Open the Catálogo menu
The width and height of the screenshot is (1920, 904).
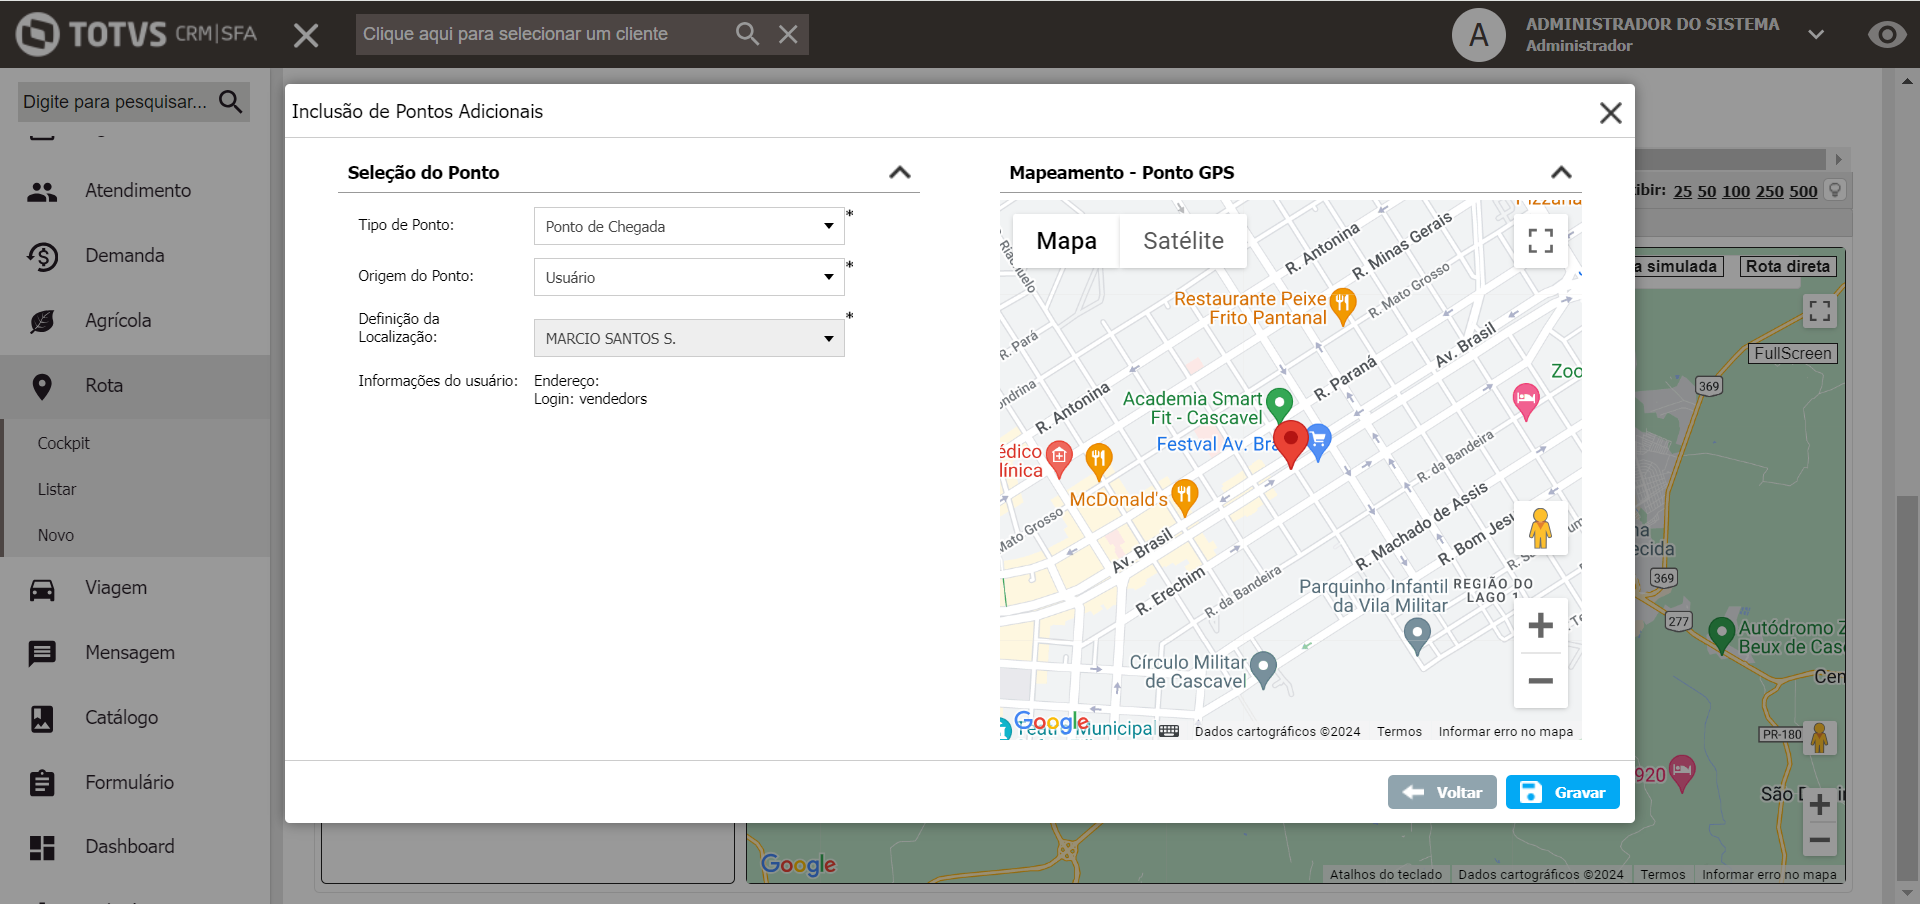pyautogui.click(x=135, y=718)
